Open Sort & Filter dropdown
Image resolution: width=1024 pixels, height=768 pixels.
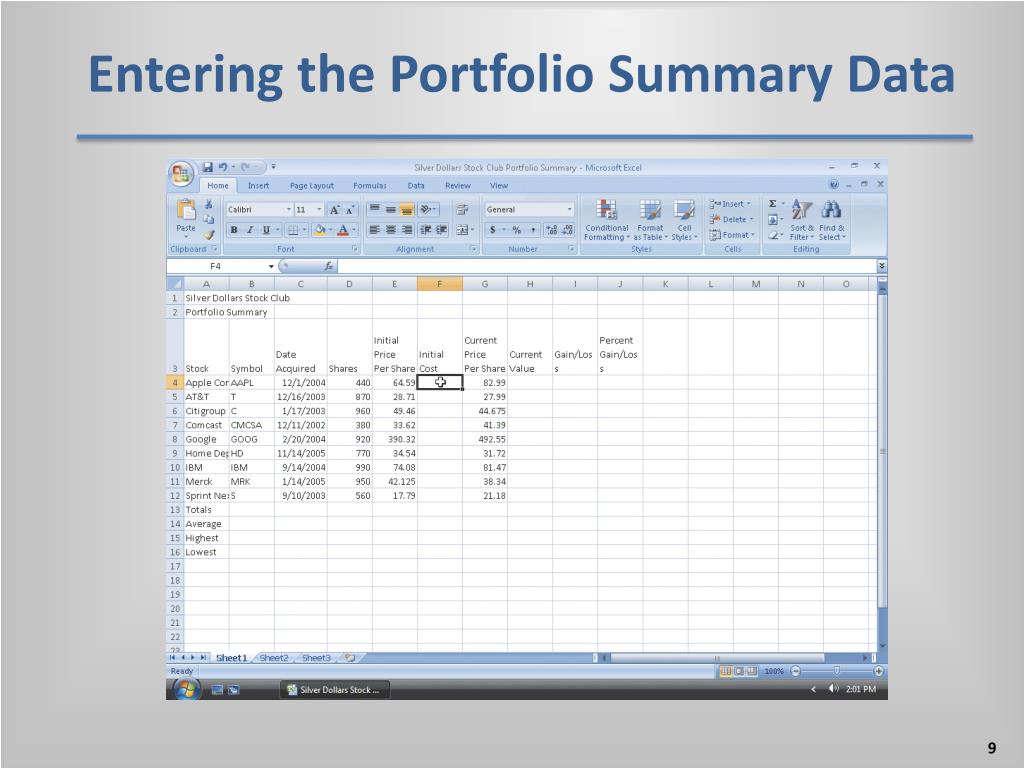pos(801,220)
